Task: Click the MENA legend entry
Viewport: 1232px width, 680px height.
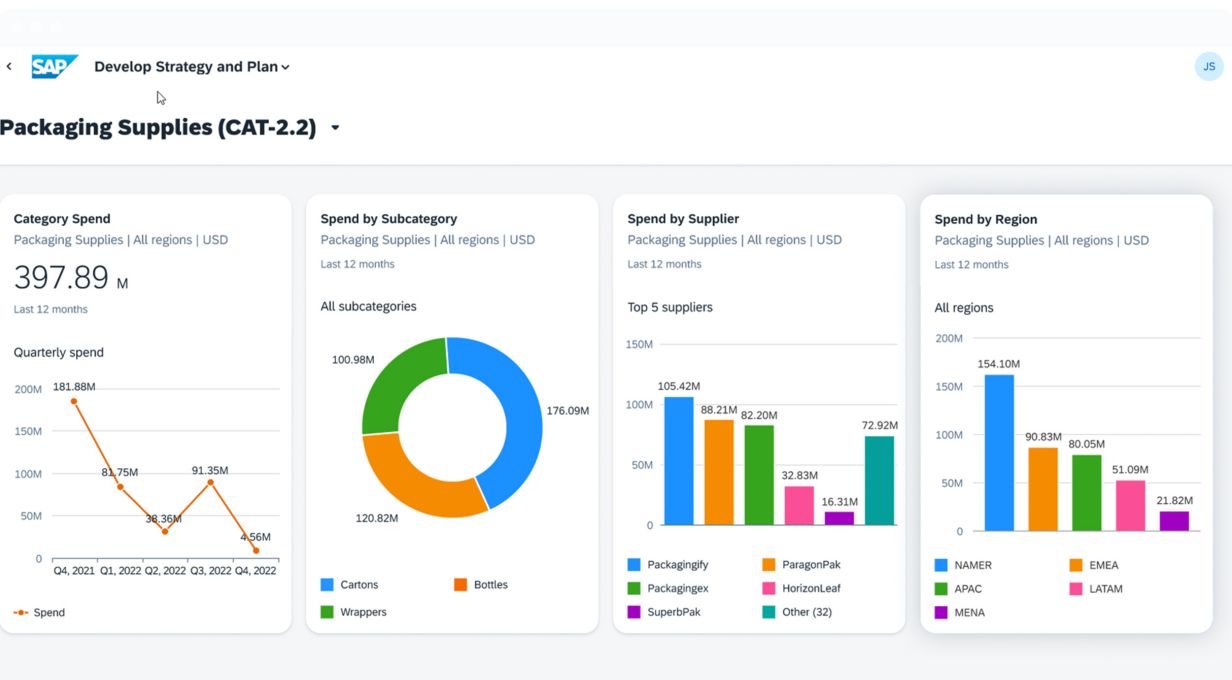Action: 960,613
